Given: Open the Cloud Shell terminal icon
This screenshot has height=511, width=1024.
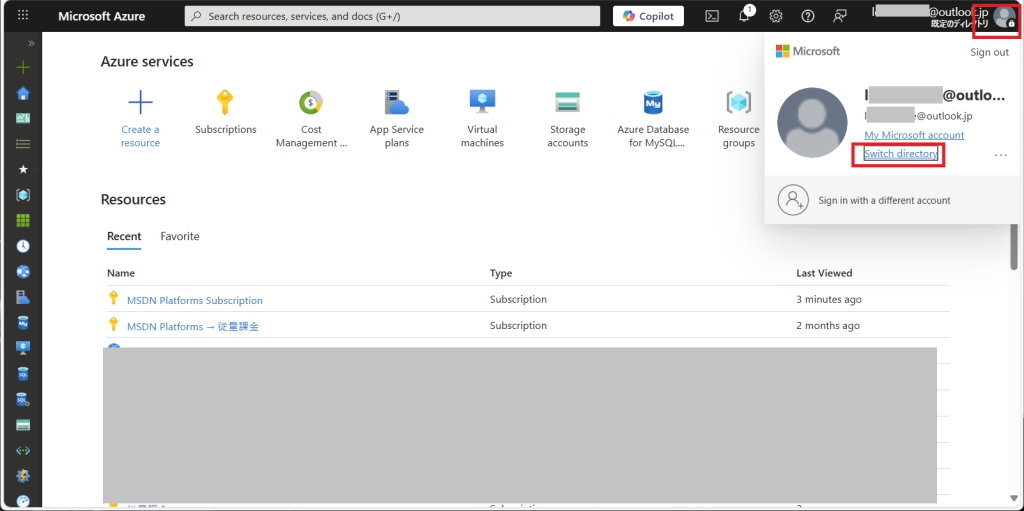Looking at the screenshot, I should coord(712,16).
